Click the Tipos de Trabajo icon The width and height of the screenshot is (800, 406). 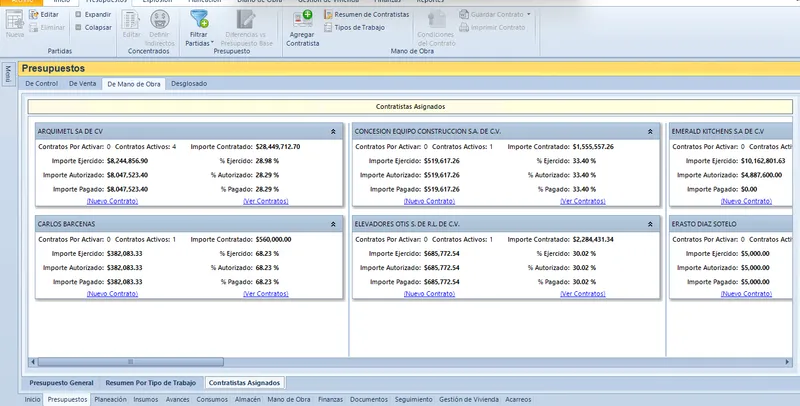click(x=328, y=28)
